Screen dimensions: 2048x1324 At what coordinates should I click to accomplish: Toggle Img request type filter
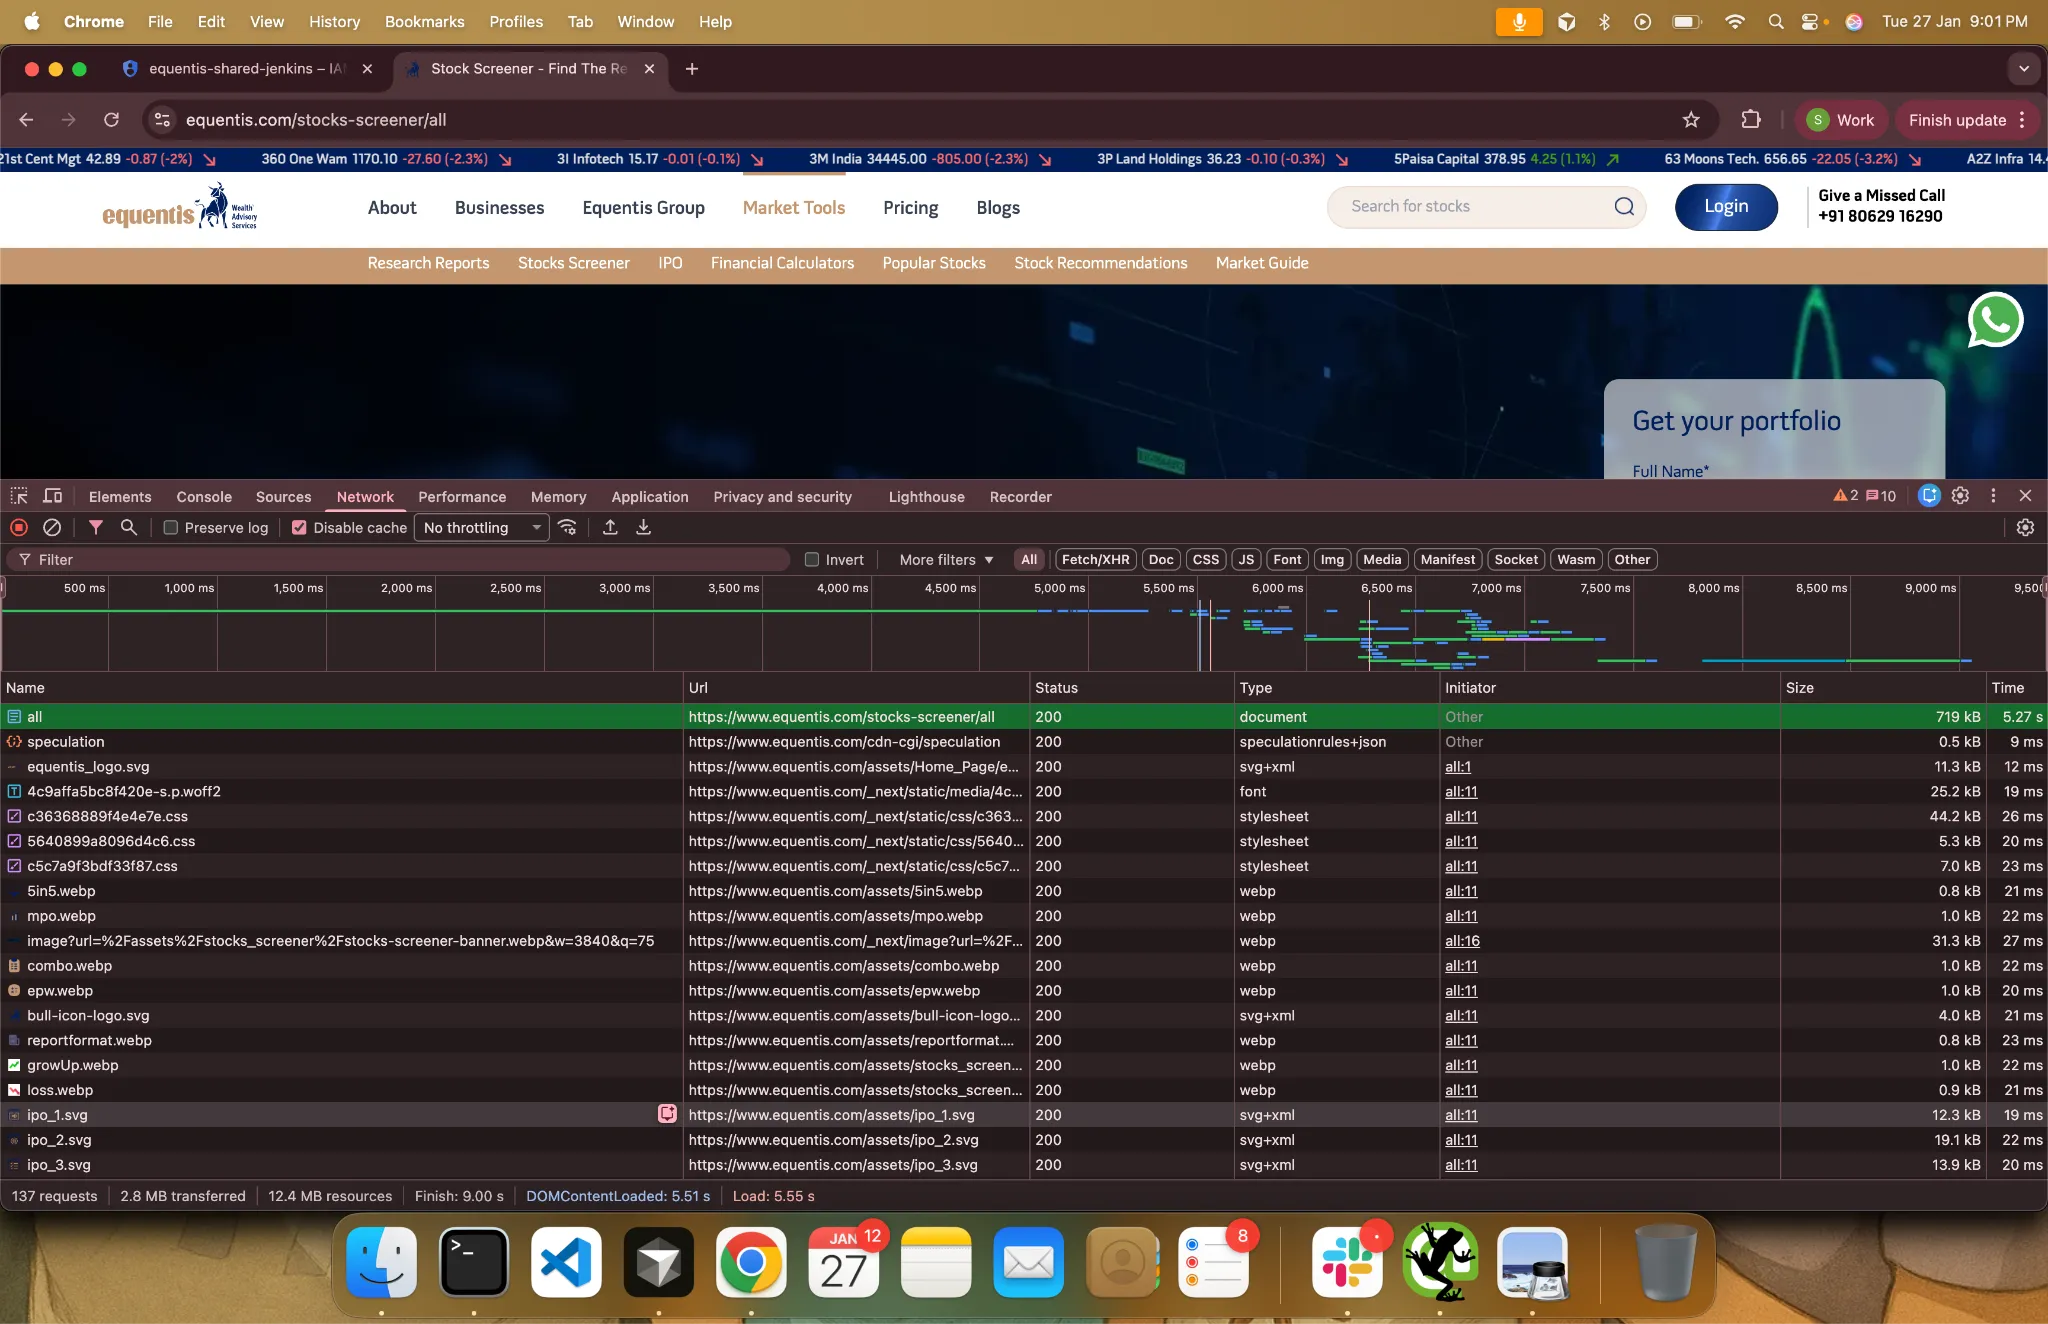click(x=1332, y=560)
